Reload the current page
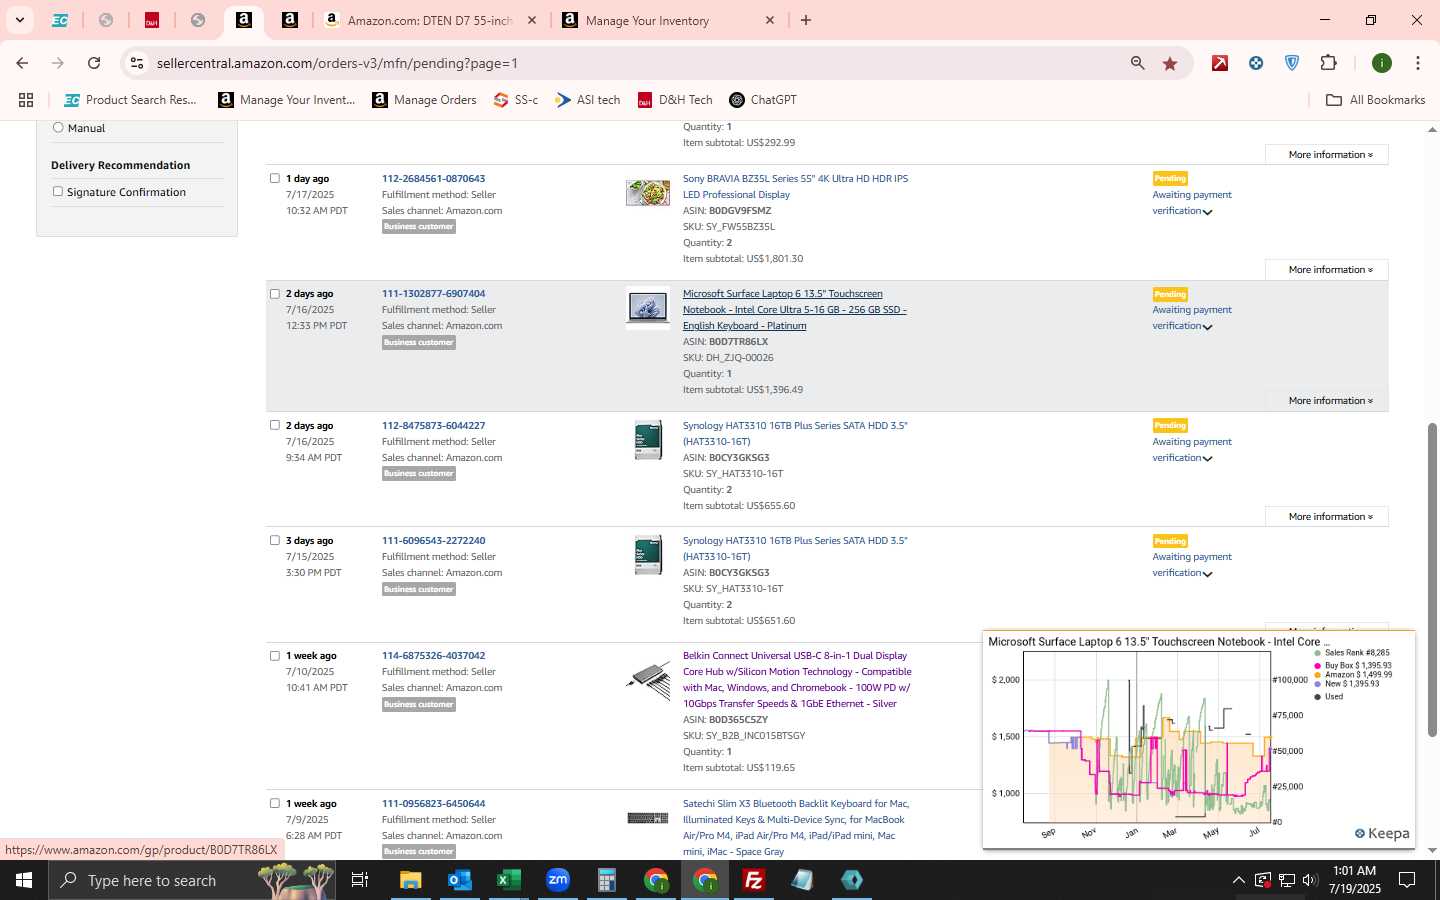Viewport: 1440px width, 900px height. 94,63
